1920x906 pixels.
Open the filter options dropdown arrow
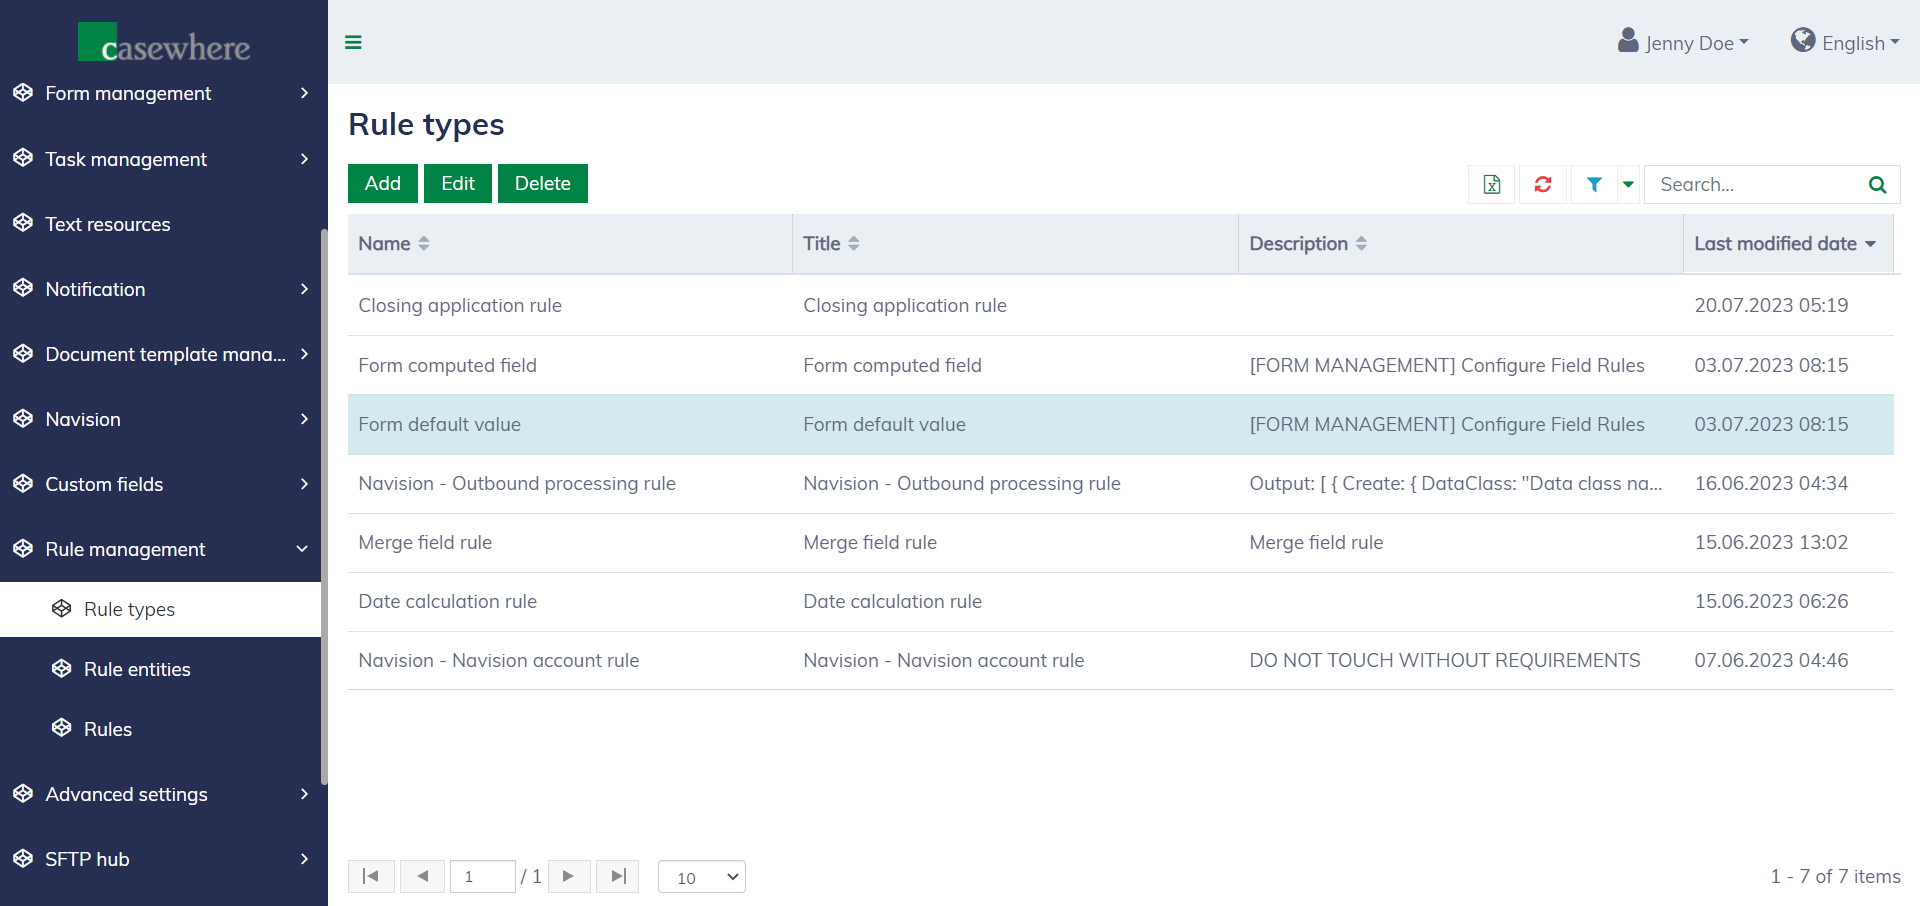coord(1628,184)
